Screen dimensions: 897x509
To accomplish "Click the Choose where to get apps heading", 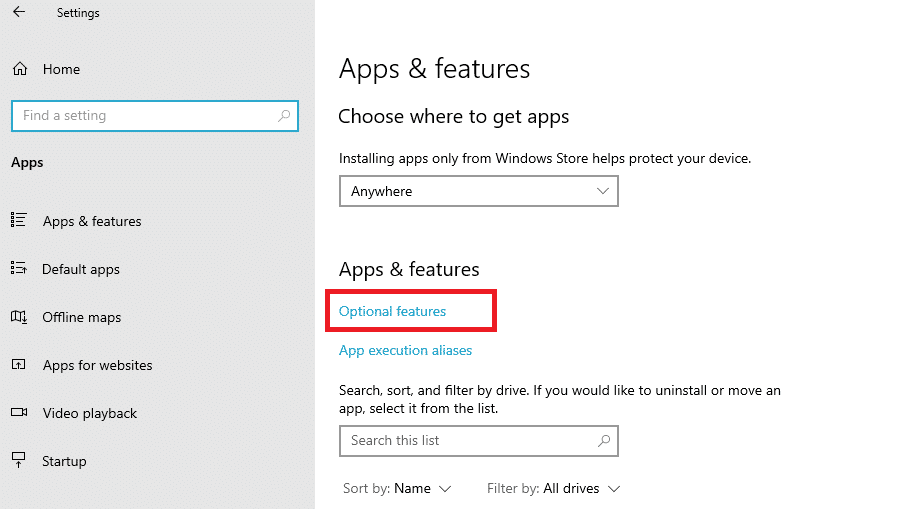I will point(454,117).
